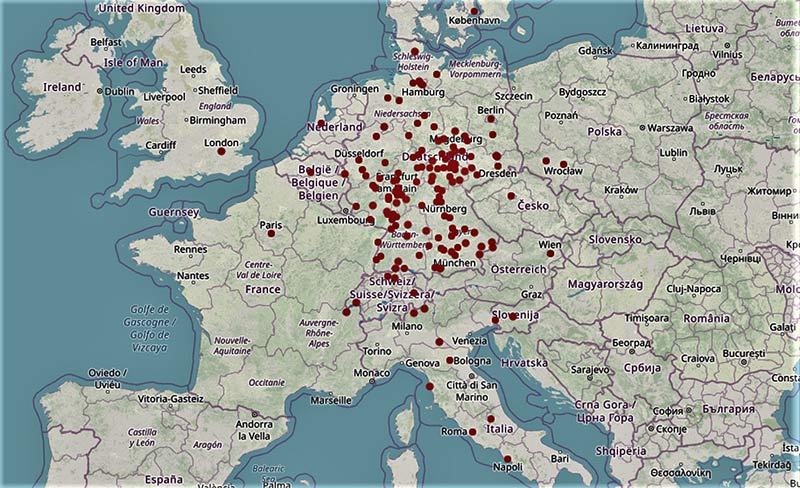This screenshot has height=488, width=800.
Task: Select the marker next to Roma
Action: point(473,432)
